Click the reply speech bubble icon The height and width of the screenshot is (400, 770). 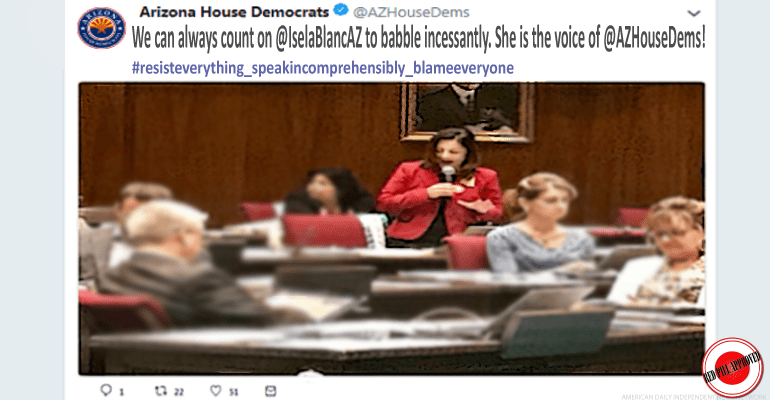(x=106, y=390)
